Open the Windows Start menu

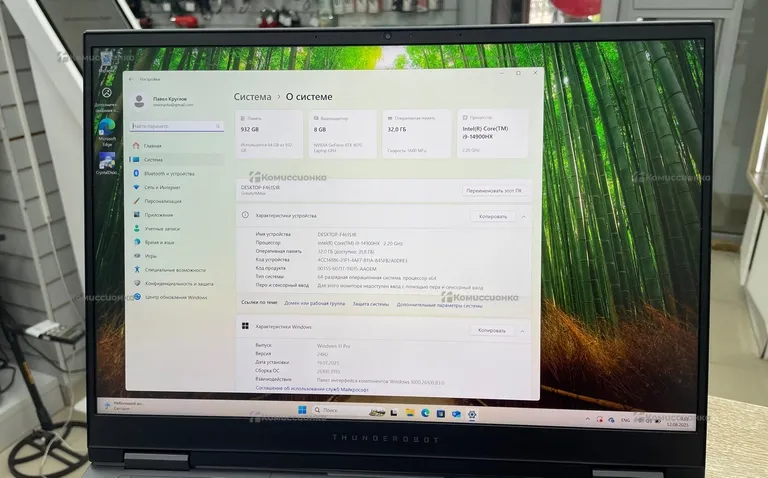pyautogui.click(x=302, y=409)
